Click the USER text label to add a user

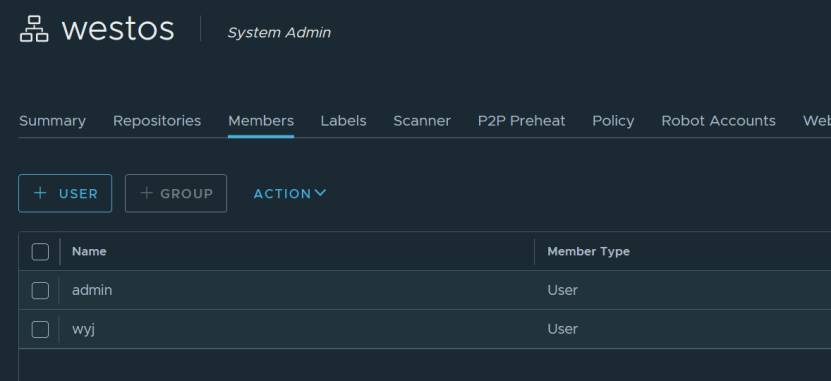click(78, 194)
